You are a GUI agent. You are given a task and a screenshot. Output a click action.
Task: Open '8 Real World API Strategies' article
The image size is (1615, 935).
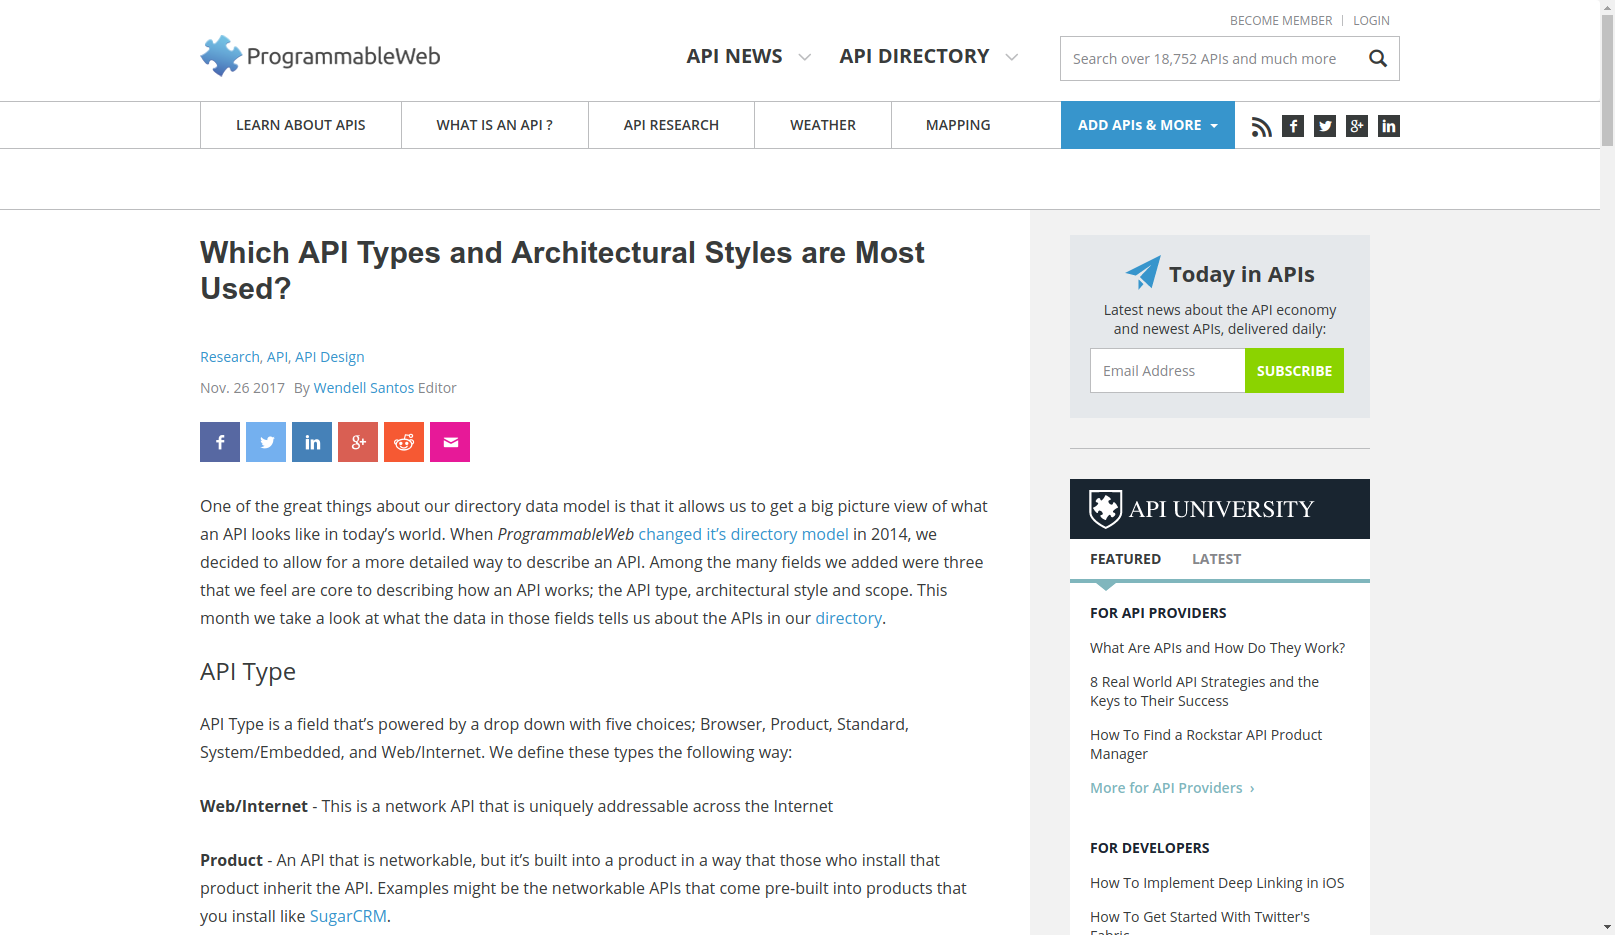[x=1204, y=691]
